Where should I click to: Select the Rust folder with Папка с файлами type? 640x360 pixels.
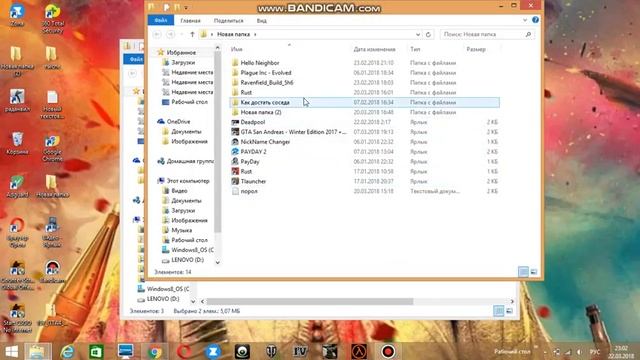pyautogui.click(x=246, y=92)
